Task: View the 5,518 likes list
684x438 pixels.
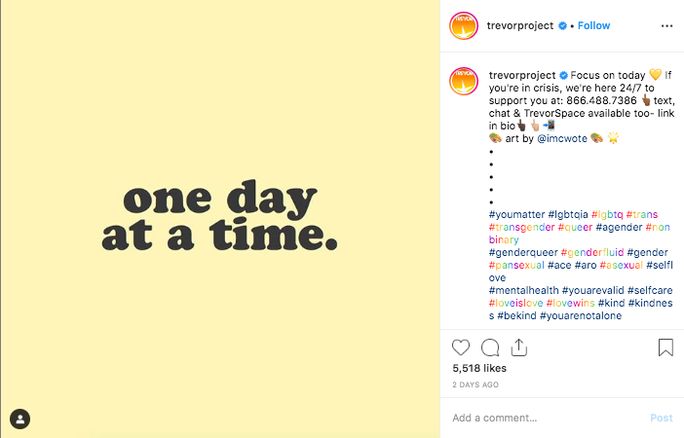Action: coord(479,368)
